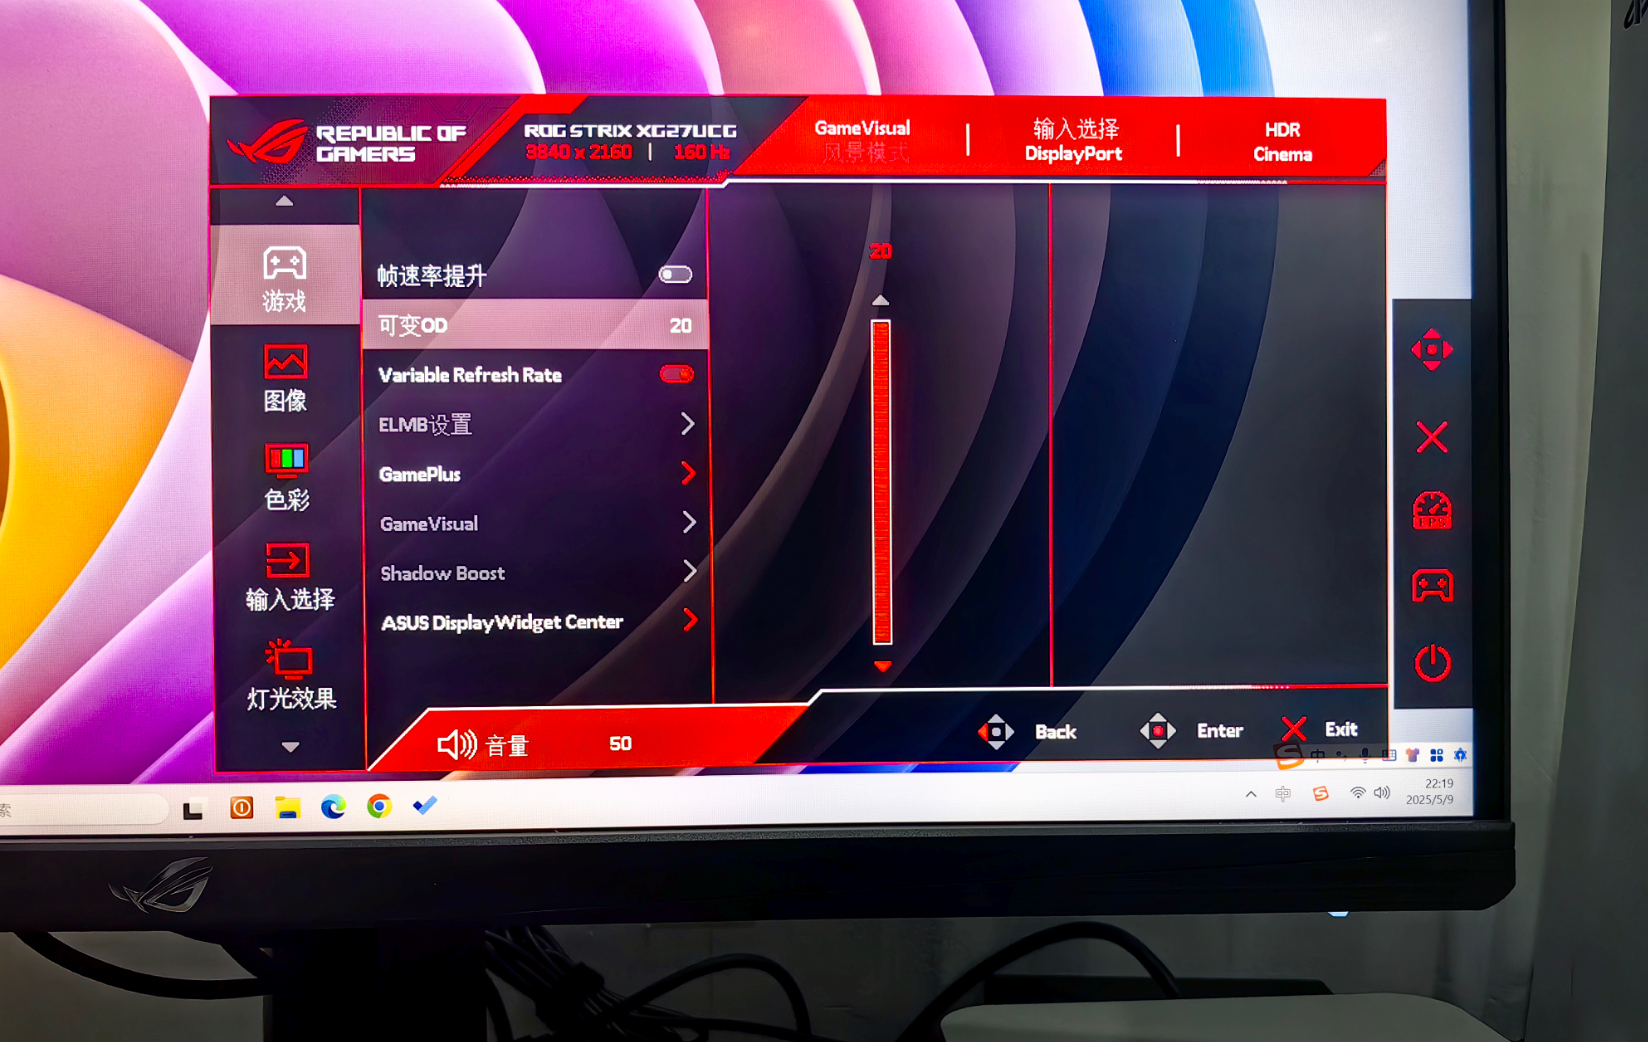The image size is (1648, 1042).
Task: Click the Windows taskbar search box
Action: click(x=84, y=808)
